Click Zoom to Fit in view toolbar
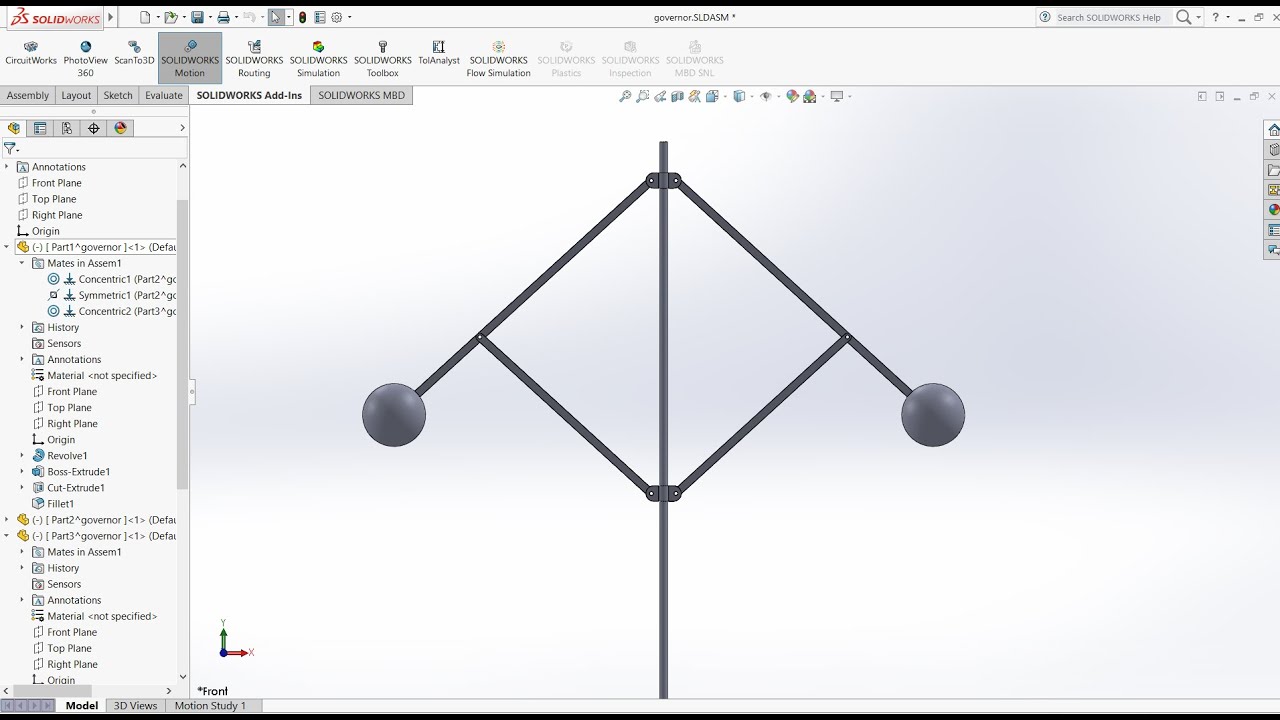 pos(625,96)
